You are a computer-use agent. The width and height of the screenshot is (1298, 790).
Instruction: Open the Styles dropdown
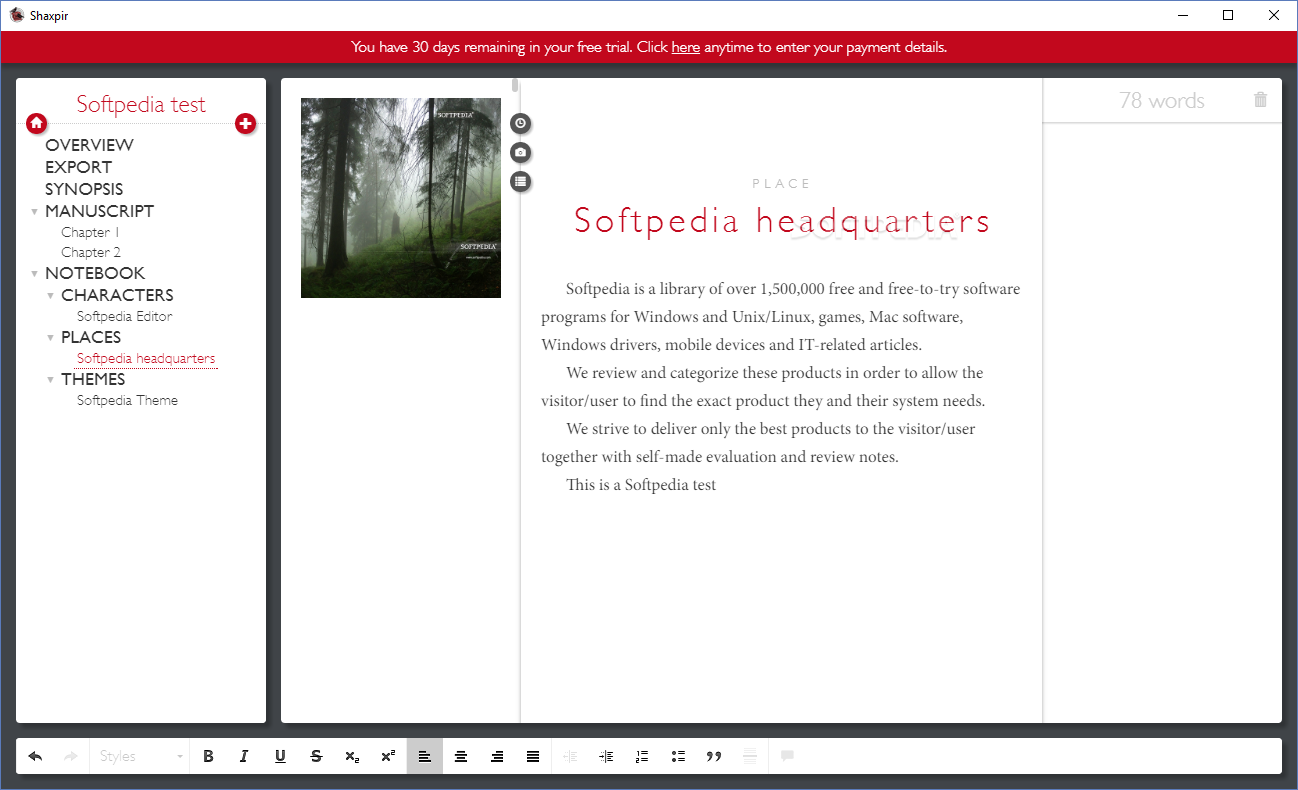[140, 756]
